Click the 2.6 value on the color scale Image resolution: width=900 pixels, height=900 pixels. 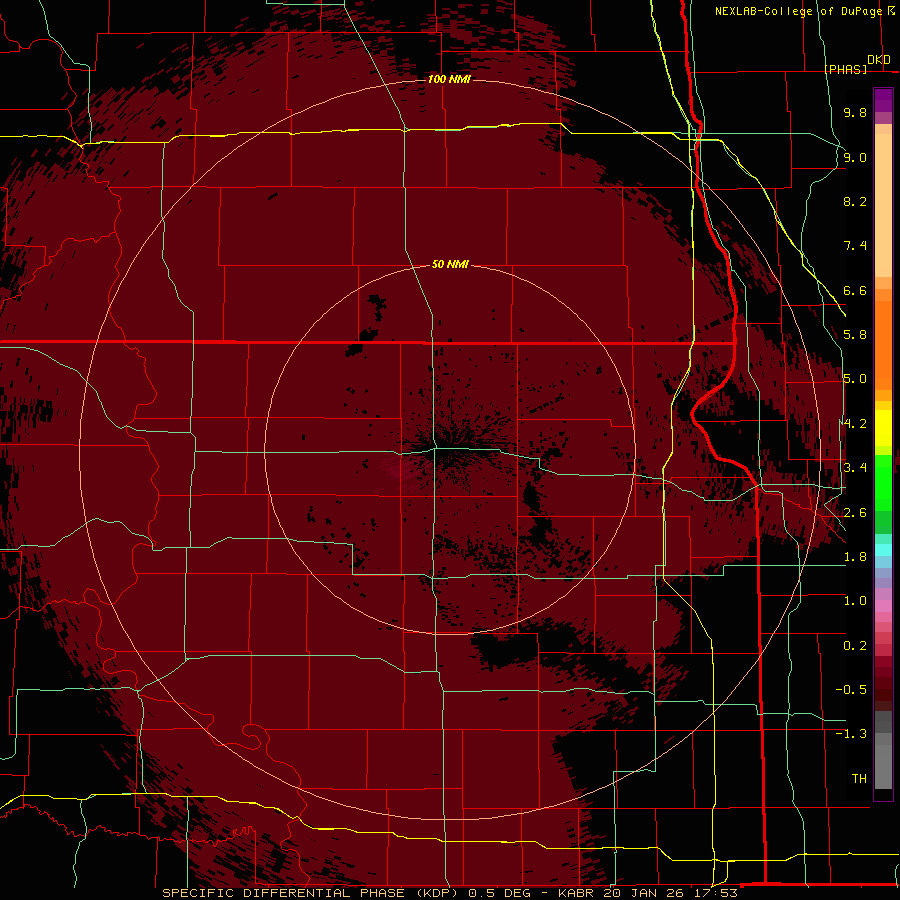tap(855, 513)
